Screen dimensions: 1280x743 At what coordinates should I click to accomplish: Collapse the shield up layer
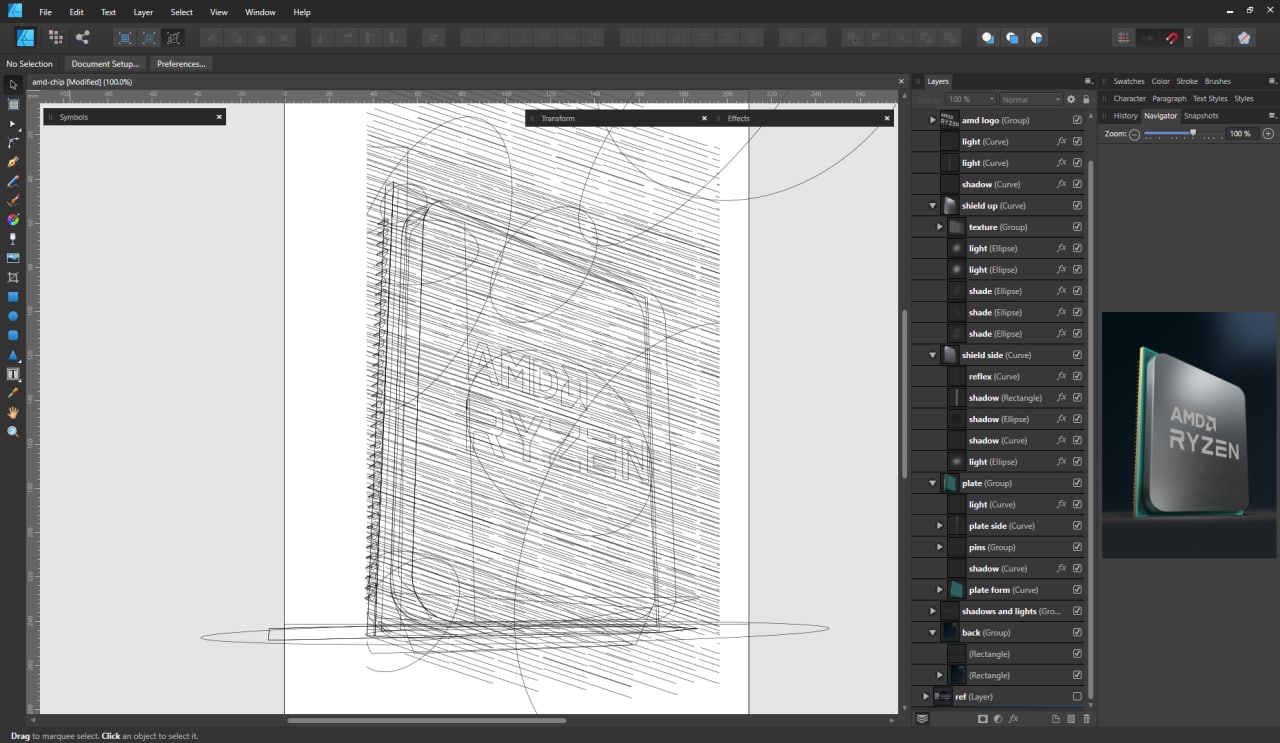933,206
